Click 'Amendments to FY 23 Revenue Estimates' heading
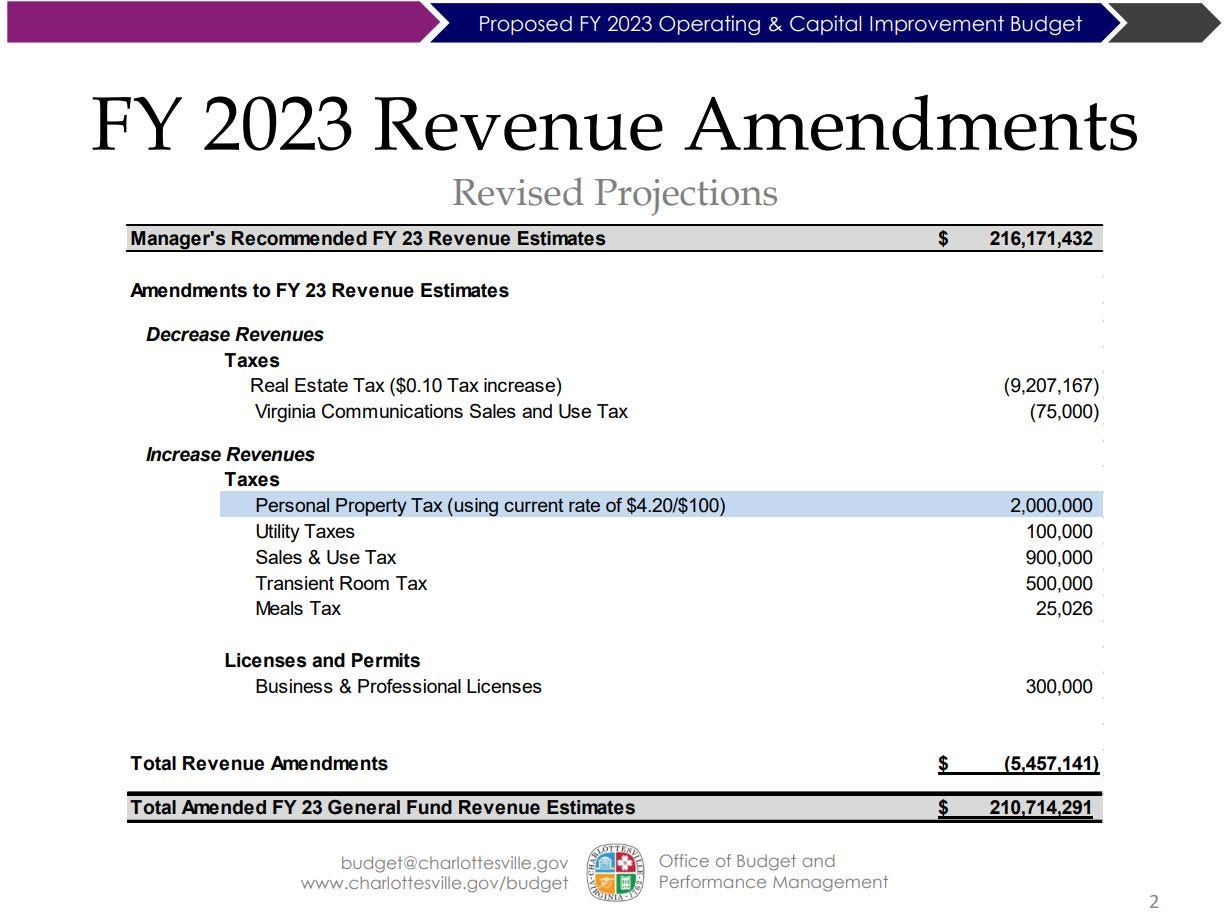This screenshot has height=917, width=1229. click(x=320, y=291)
